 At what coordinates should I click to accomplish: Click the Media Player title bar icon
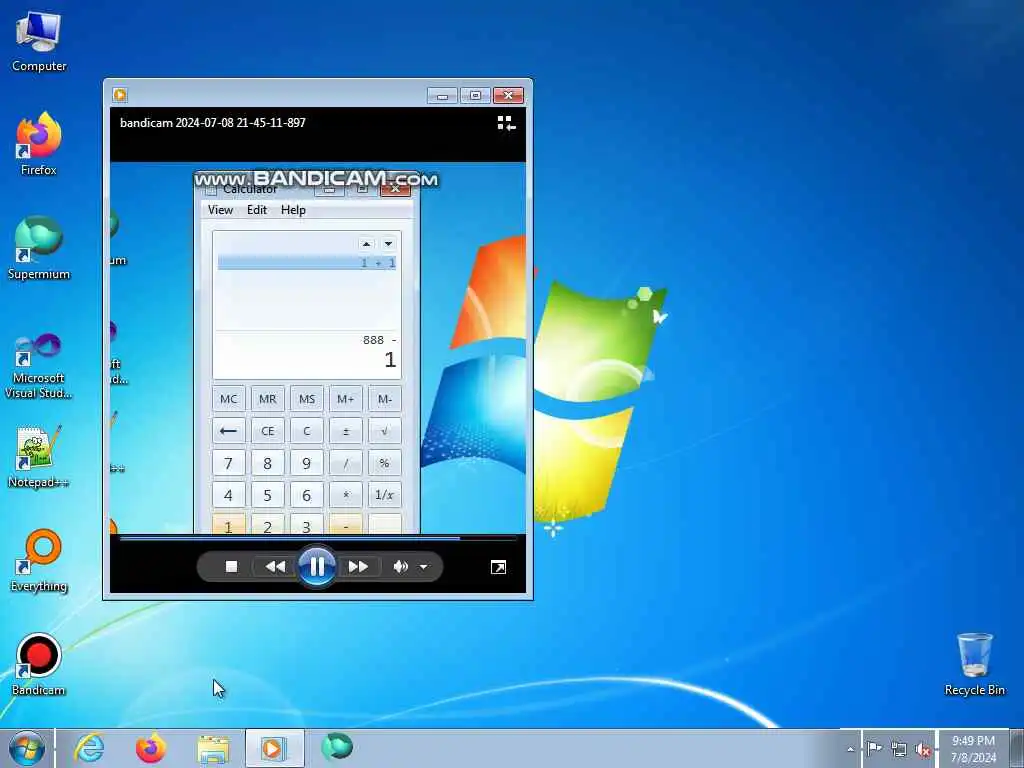click(x=120, y=95)
